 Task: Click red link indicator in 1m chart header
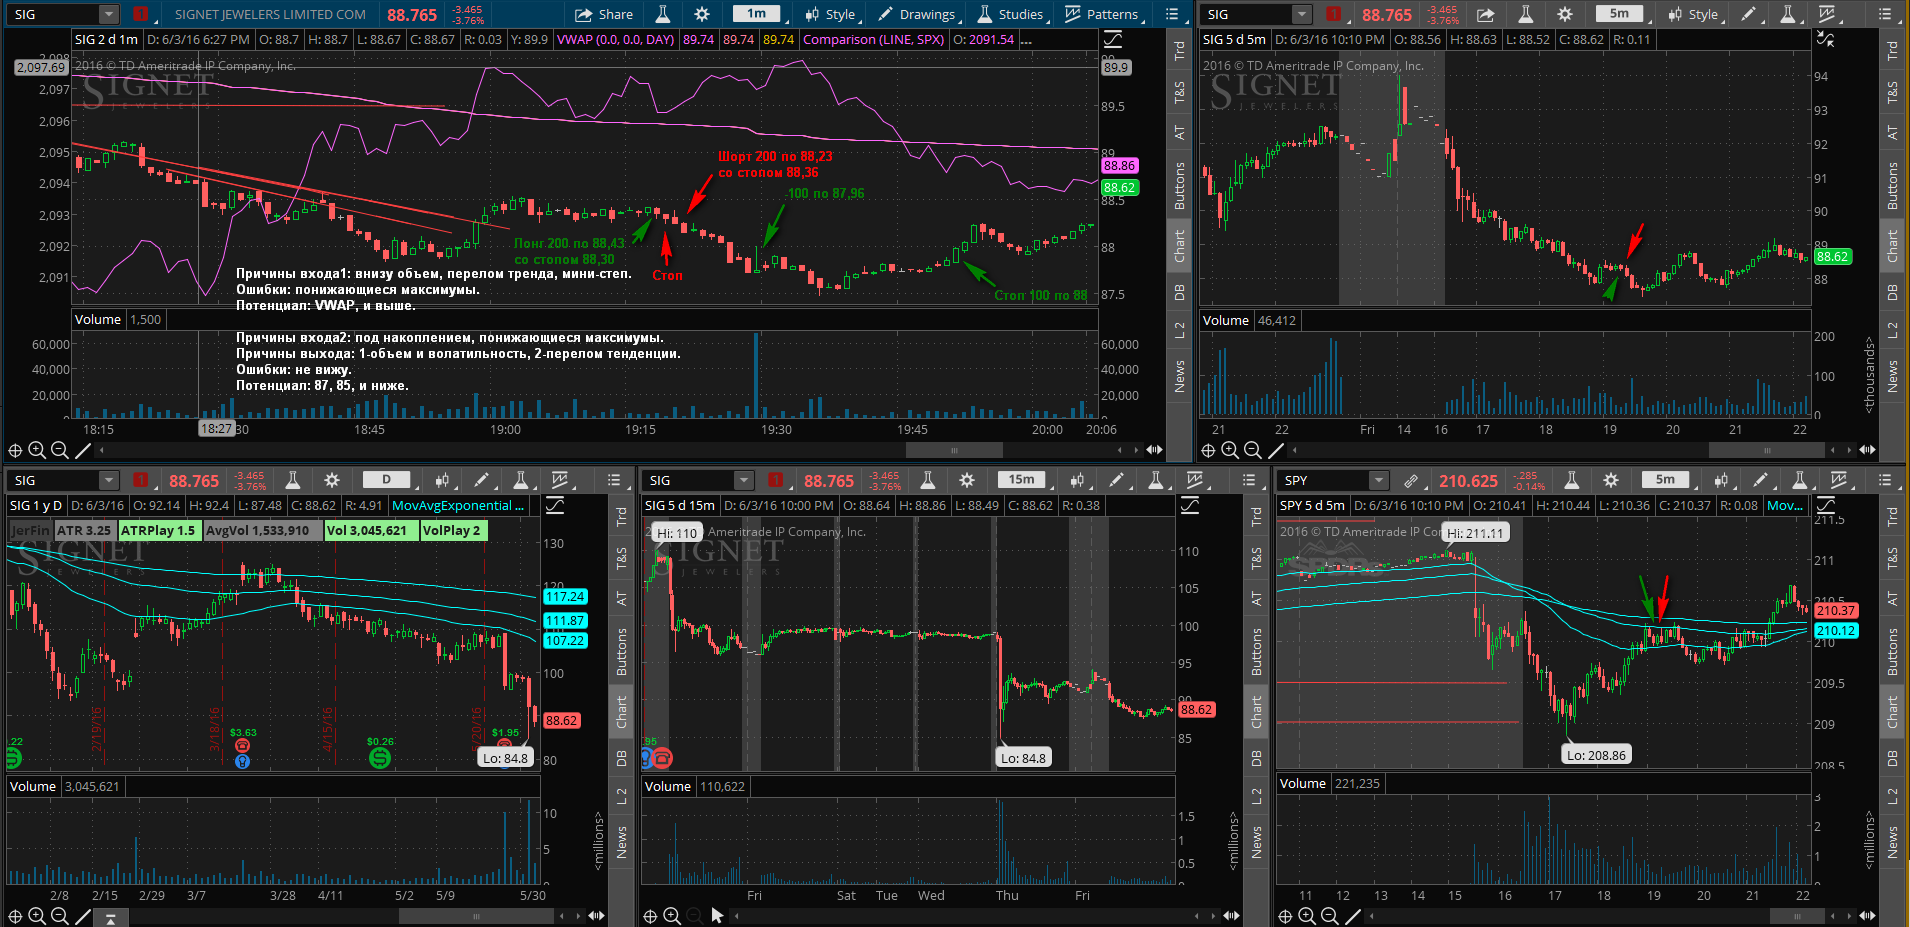140,14
